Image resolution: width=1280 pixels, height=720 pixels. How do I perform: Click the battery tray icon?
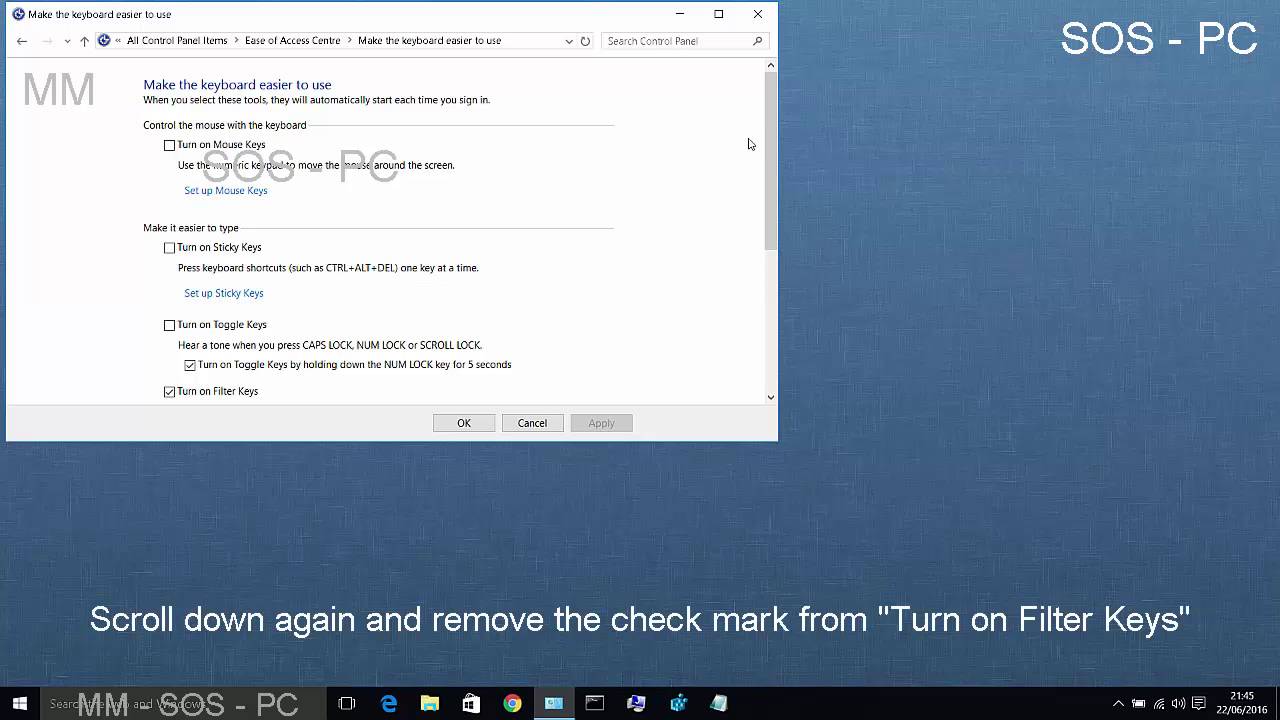pyautogui.click(x=1138, y=704)
